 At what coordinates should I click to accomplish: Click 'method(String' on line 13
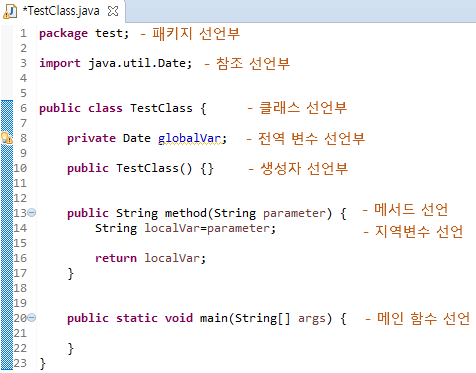point(210,213)
